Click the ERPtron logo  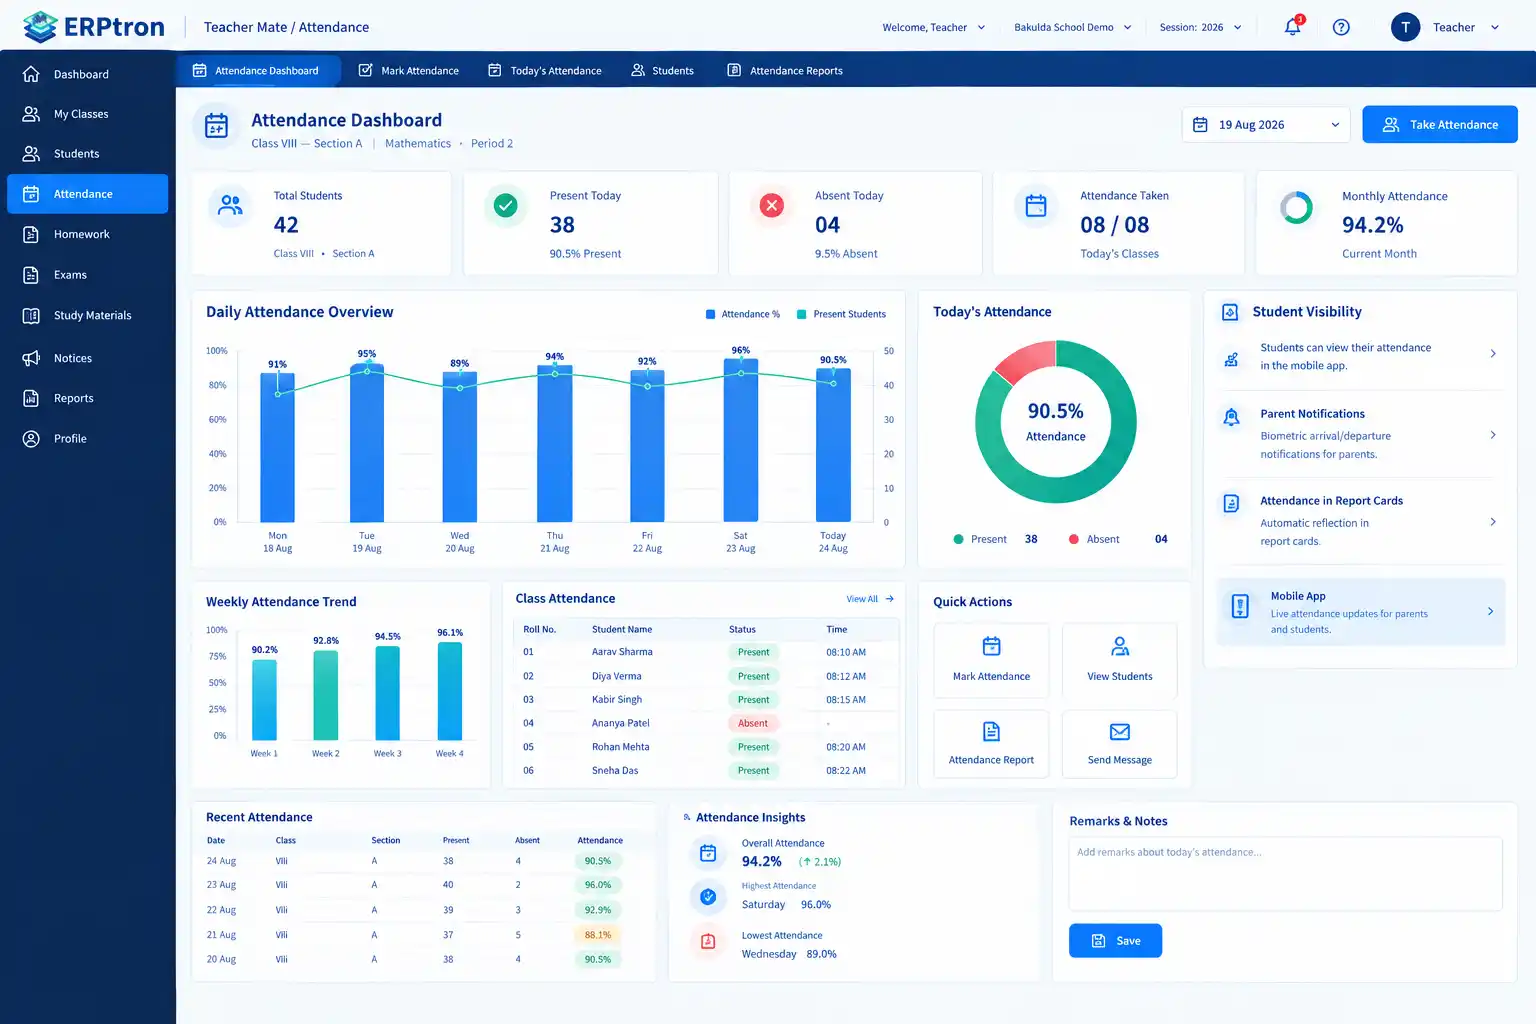(94, 27)
